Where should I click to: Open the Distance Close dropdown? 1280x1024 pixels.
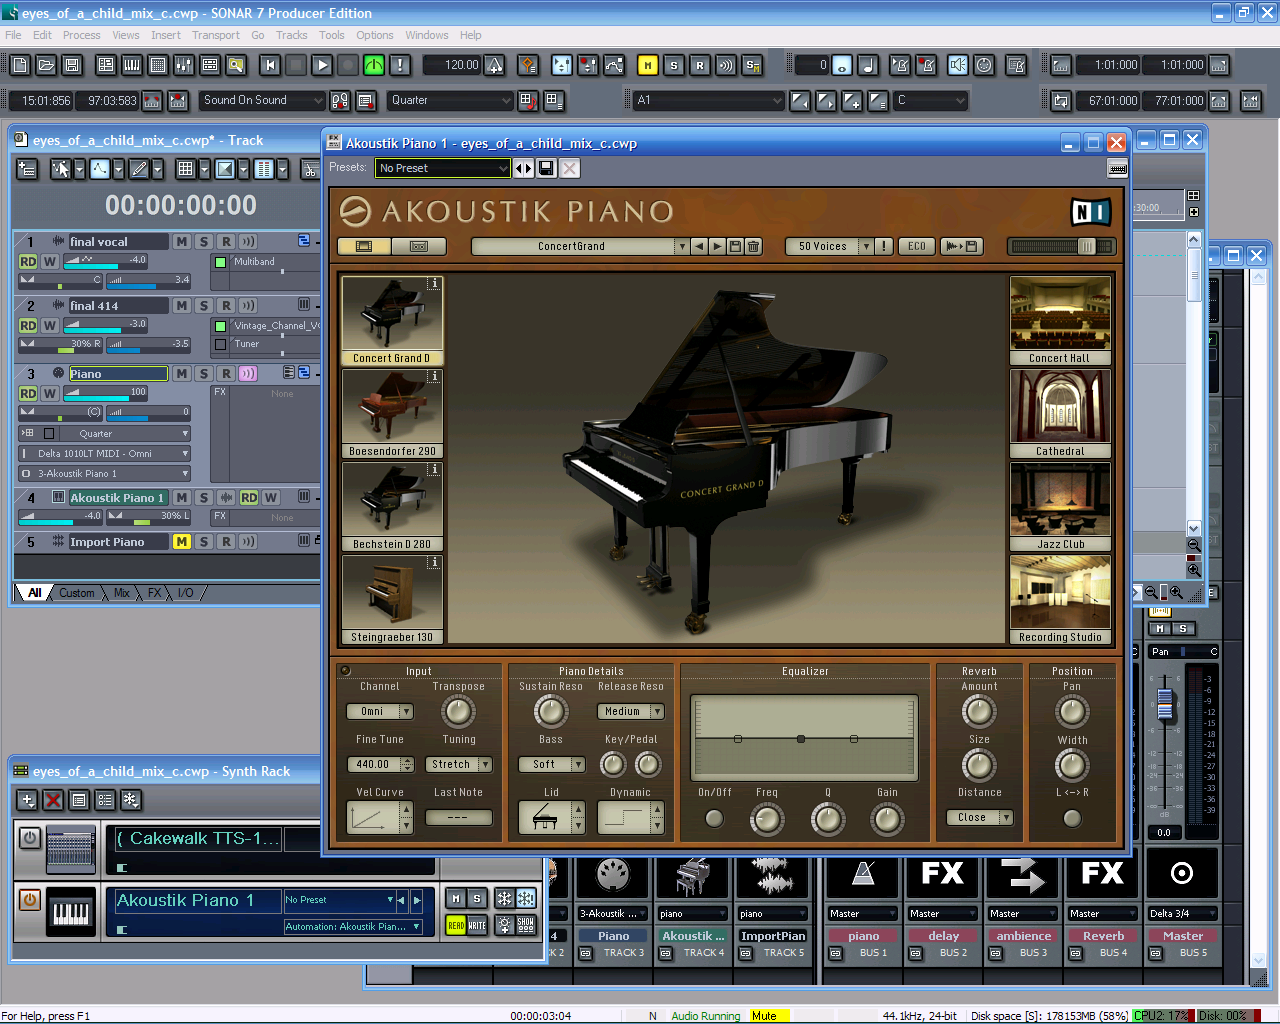[x=980, y=817]
